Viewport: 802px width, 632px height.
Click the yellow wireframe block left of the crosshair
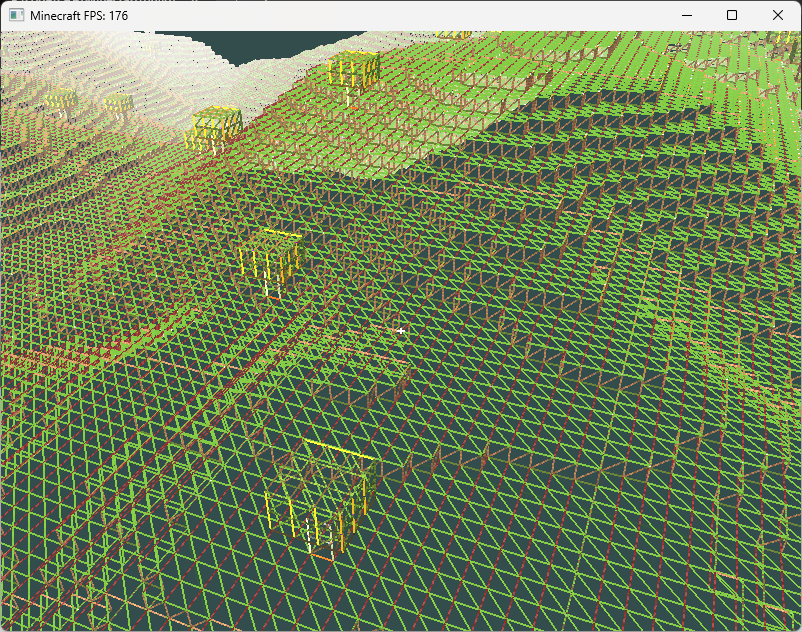[270, 260]
